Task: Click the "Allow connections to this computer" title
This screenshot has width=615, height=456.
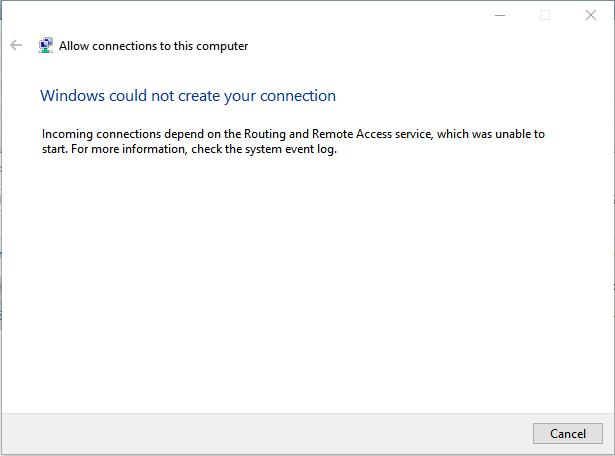Action: [153, 46]
